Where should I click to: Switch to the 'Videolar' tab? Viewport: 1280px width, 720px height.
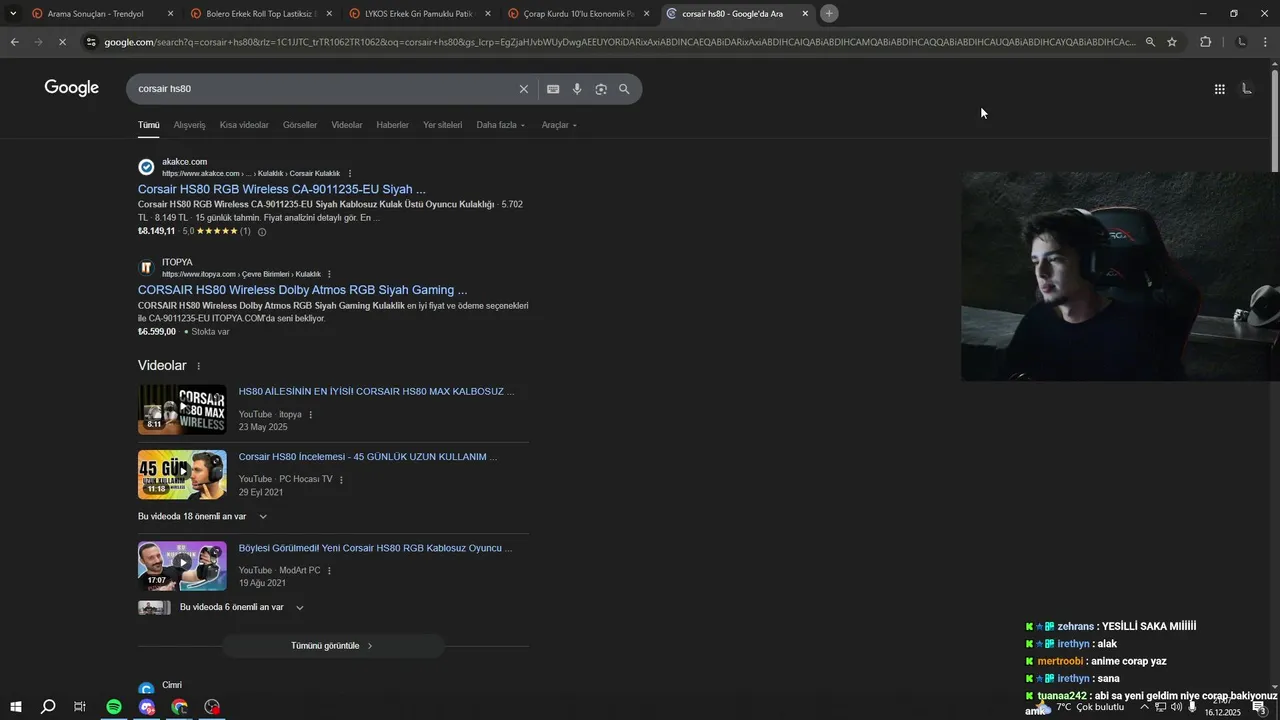(x=347, y=125)
